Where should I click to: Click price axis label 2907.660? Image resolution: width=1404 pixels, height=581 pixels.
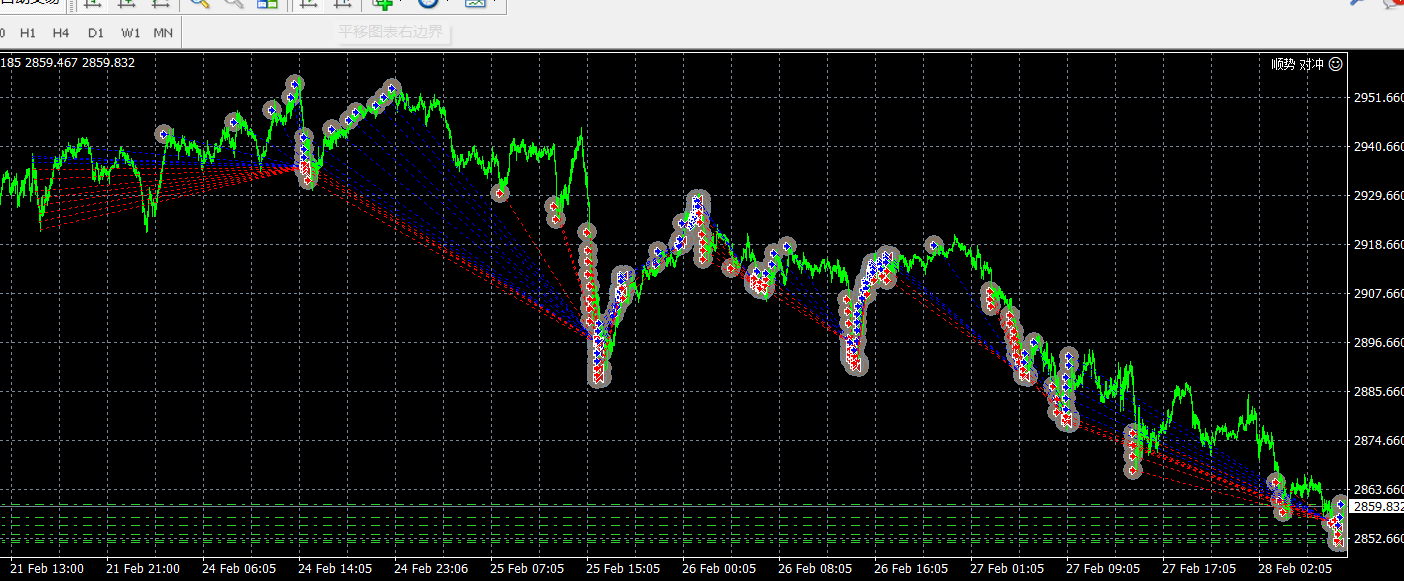[1378, 294]
